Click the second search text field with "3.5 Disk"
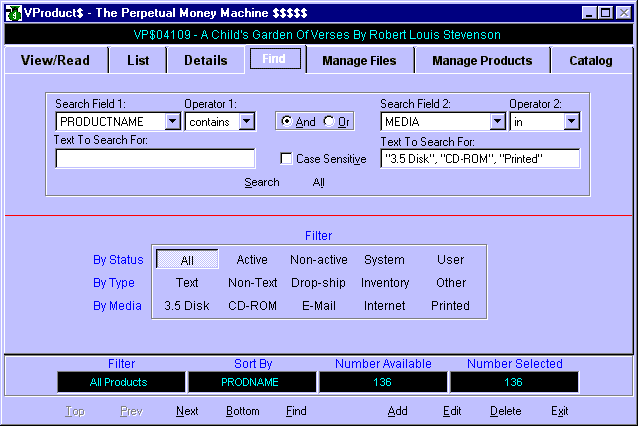 tap(480, 159)
